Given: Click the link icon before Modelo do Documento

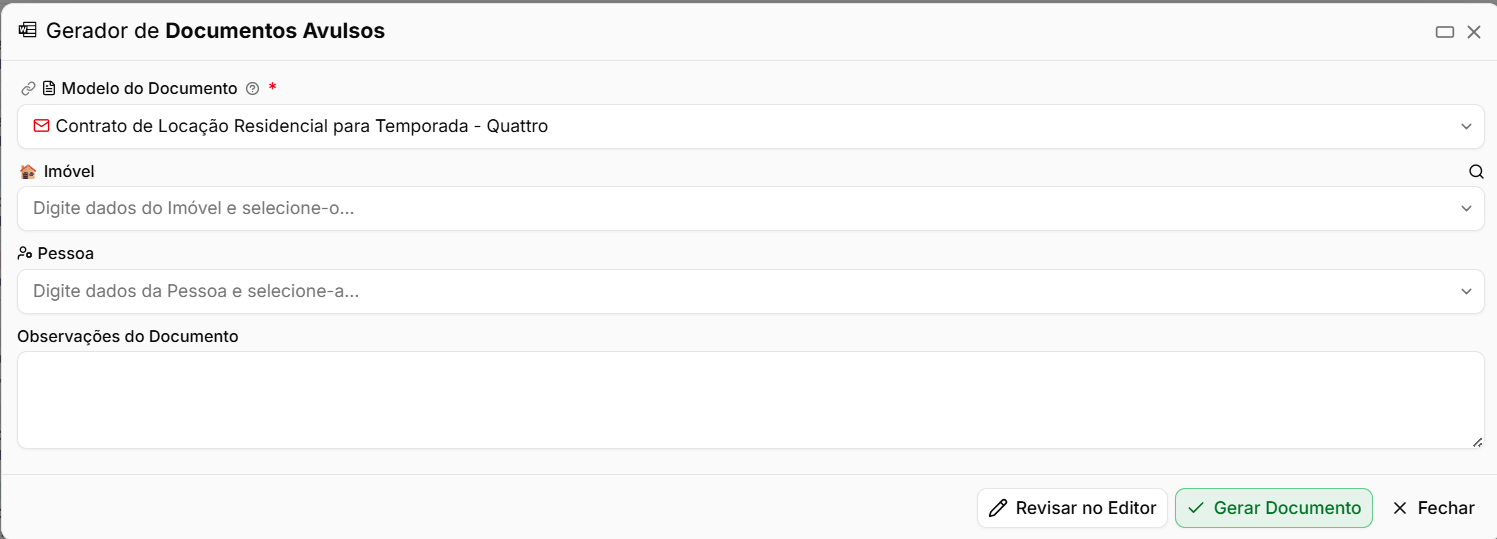Looking at the screenshot, I should (28, 89).
